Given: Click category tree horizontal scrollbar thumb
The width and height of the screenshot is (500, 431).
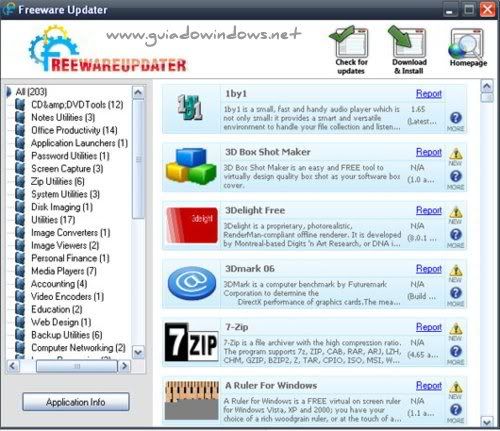Looking at the screenshot, I should (77, 366).
